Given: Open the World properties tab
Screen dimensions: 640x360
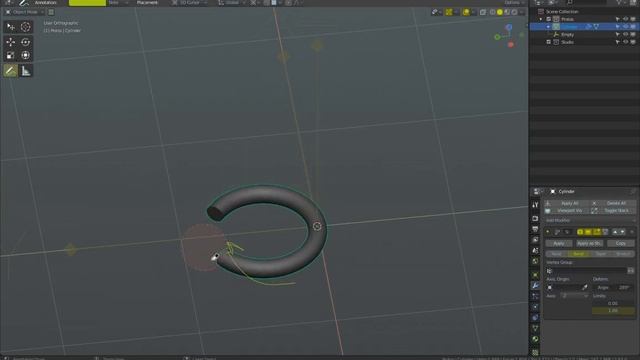Looking at the screenshot, I should point(535,261).
